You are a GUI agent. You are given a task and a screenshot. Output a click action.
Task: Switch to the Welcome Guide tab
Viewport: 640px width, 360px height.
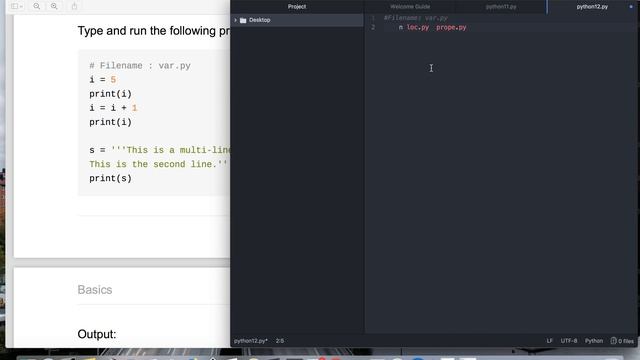click(410, 7)
